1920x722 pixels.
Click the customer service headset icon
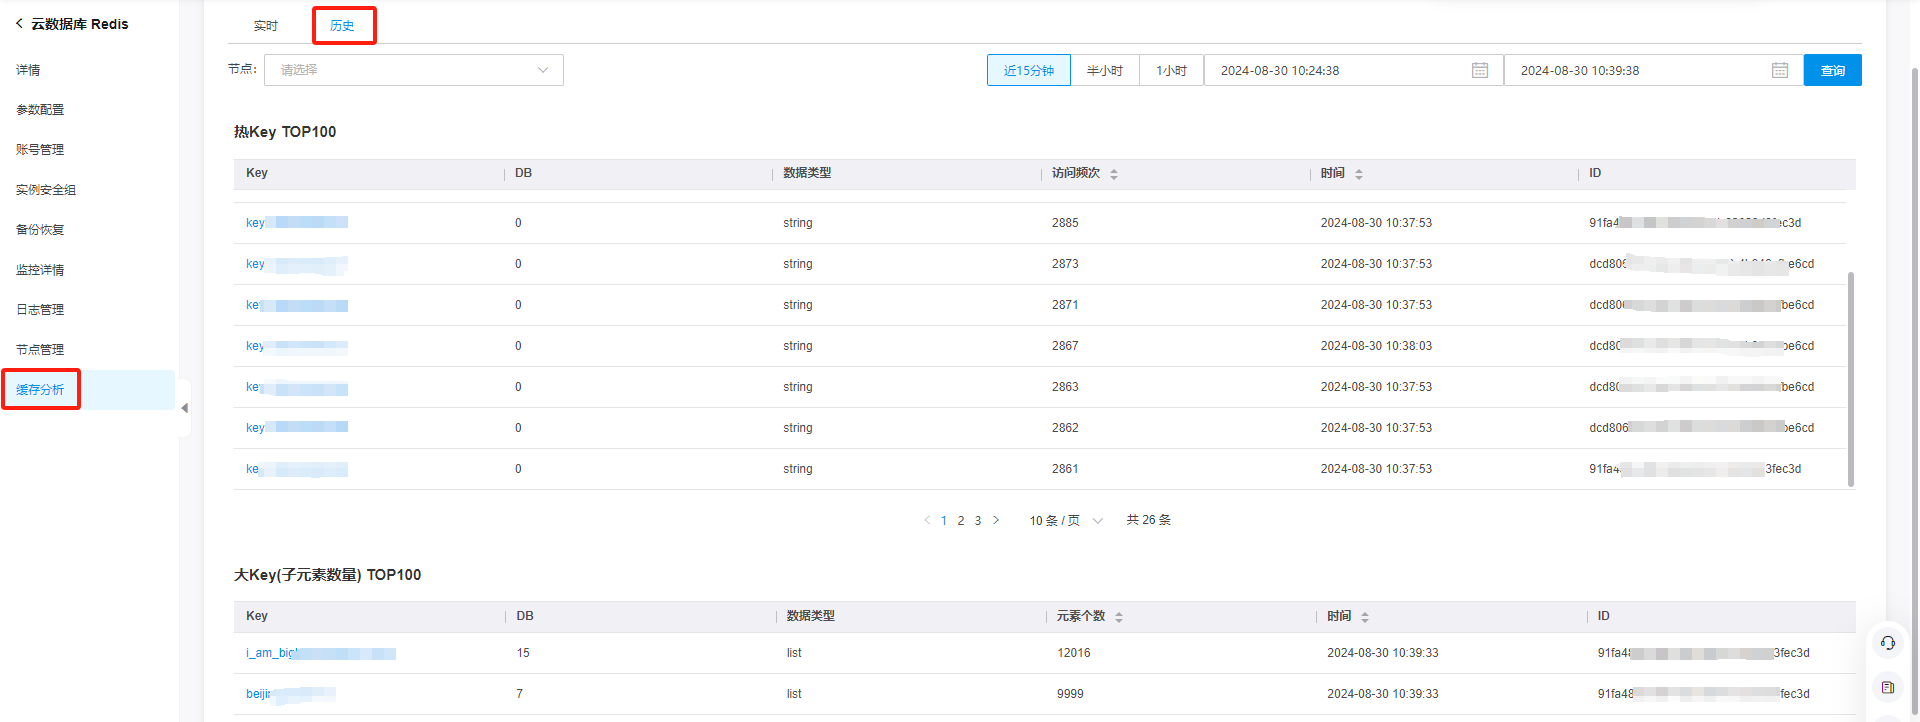pyautogui.click(x=1887, y=643)
